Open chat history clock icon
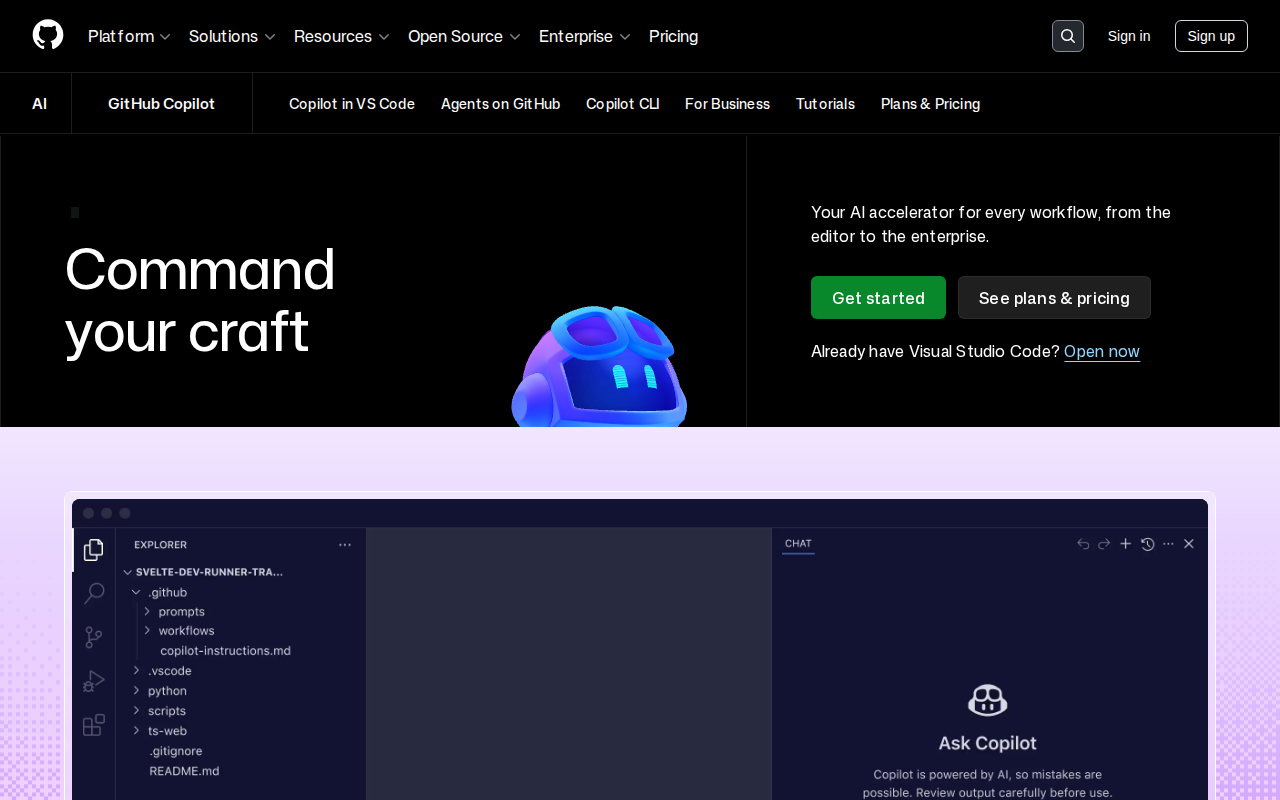This screenshot has height=800, width=1280. tap(1147, 544)
